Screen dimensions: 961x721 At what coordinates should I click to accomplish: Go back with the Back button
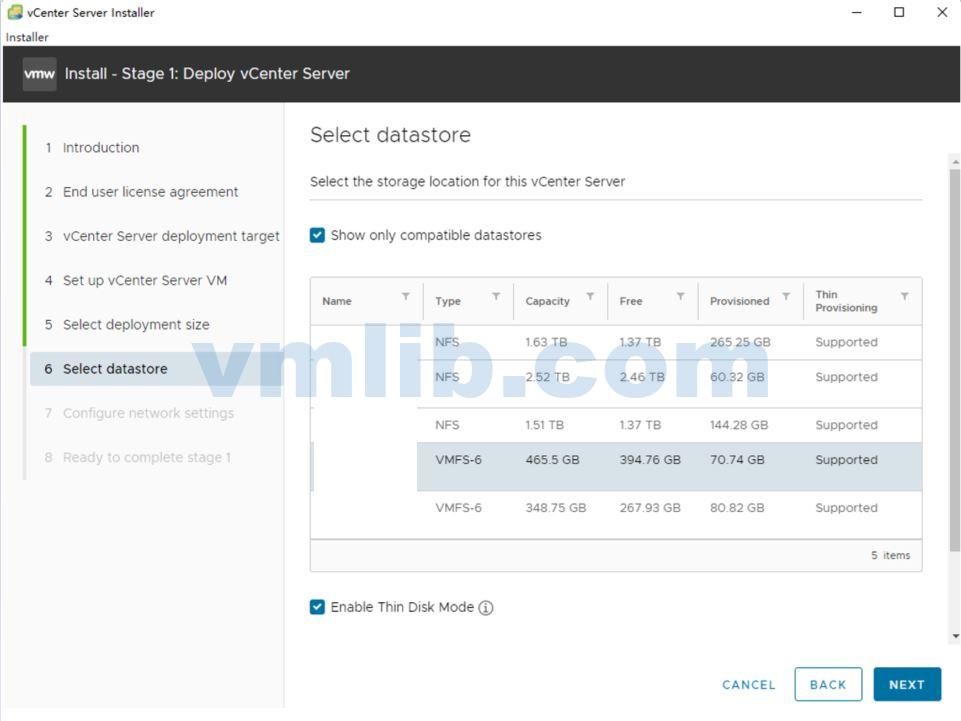point(828,684)
